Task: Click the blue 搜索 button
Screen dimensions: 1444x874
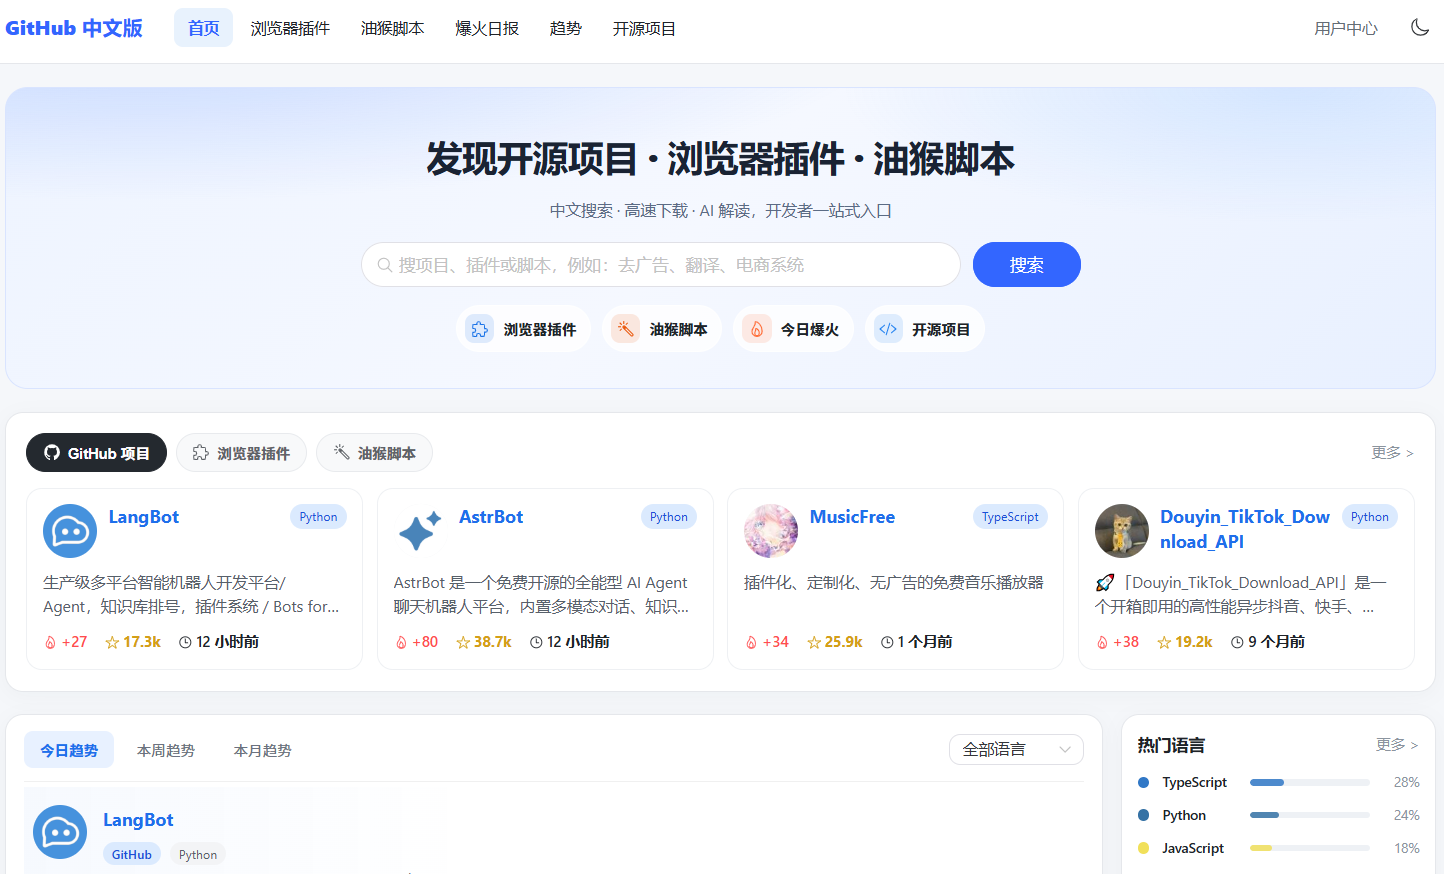Action: 1027,265
